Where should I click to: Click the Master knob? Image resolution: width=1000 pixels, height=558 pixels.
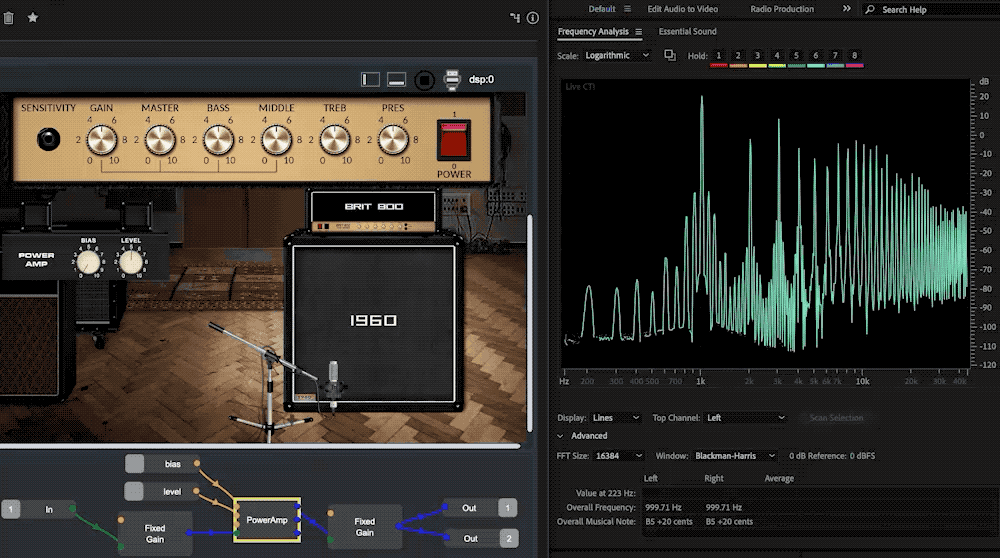coord(159,140)
